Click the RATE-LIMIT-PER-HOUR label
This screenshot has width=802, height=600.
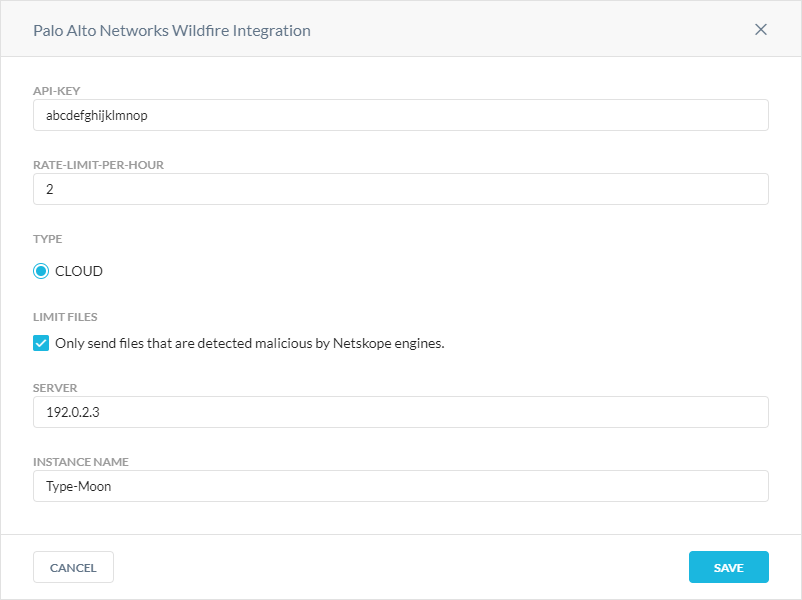(98, 165)
